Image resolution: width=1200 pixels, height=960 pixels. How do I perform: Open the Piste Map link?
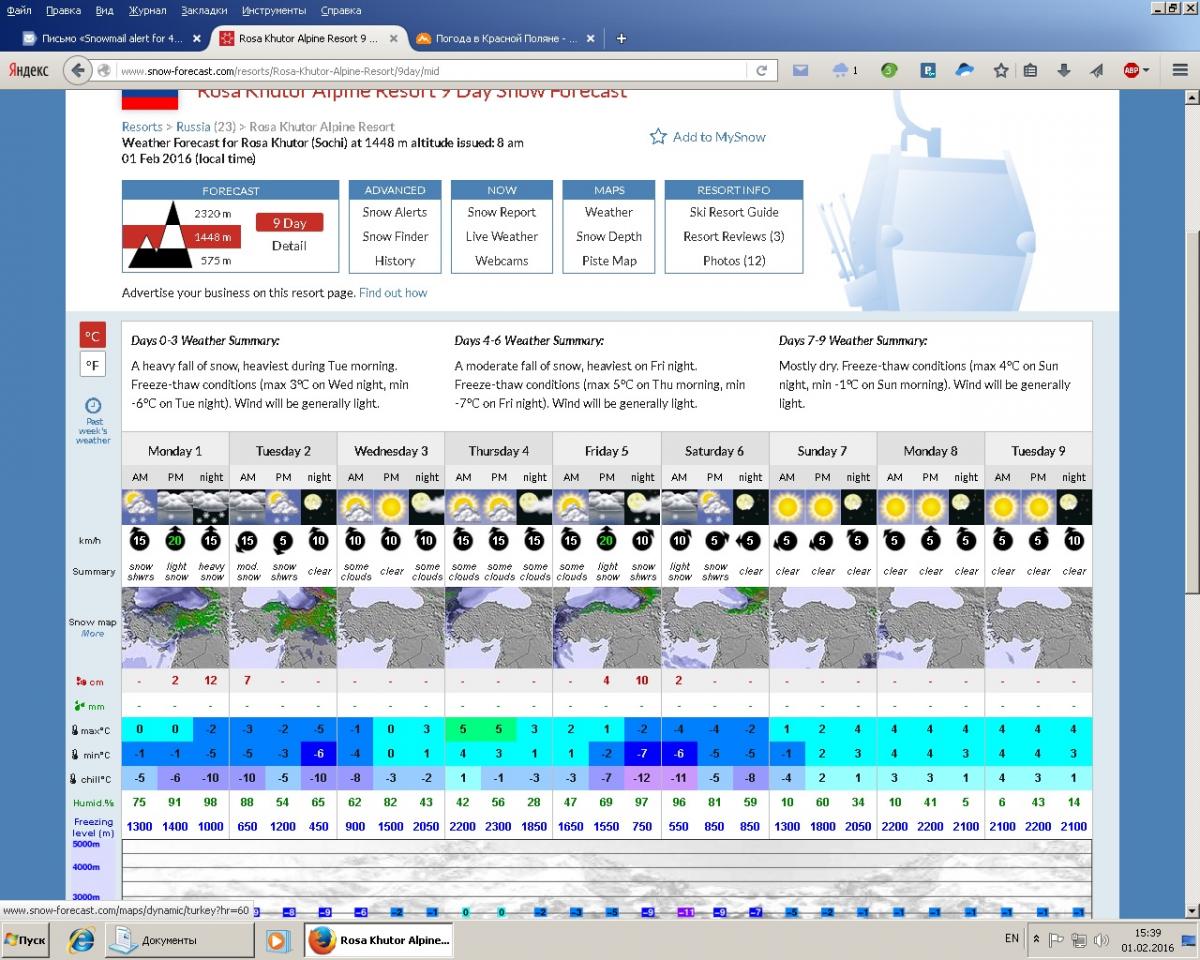[609, 261]
